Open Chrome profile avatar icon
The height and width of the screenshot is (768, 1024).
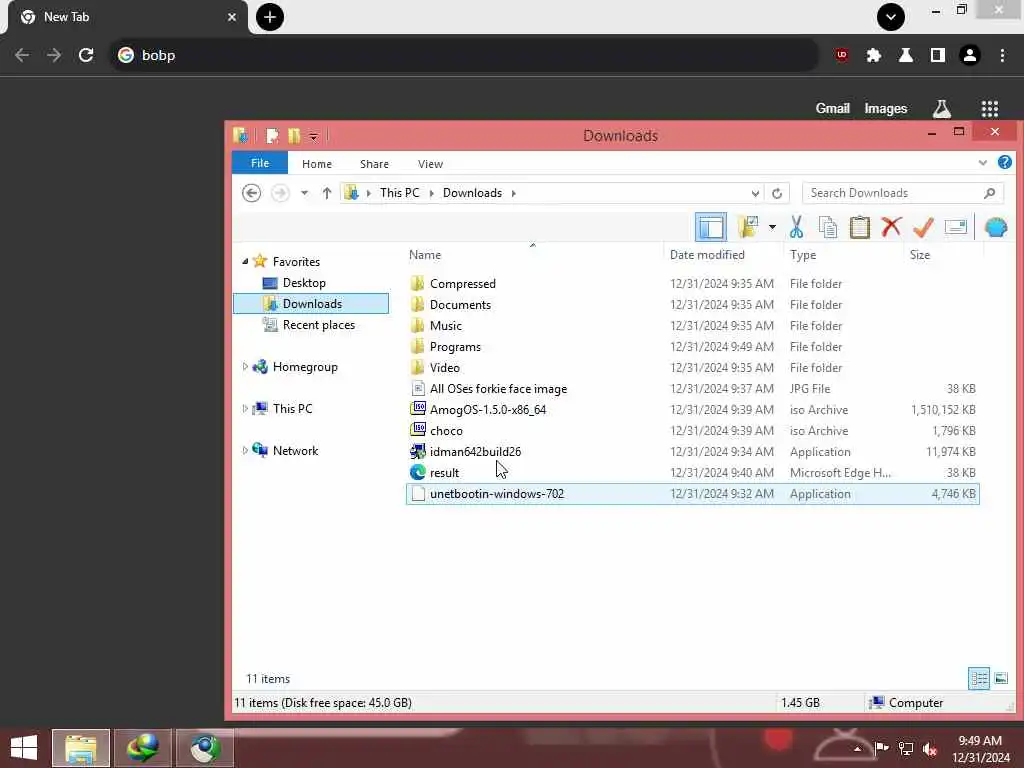(970, 55)
